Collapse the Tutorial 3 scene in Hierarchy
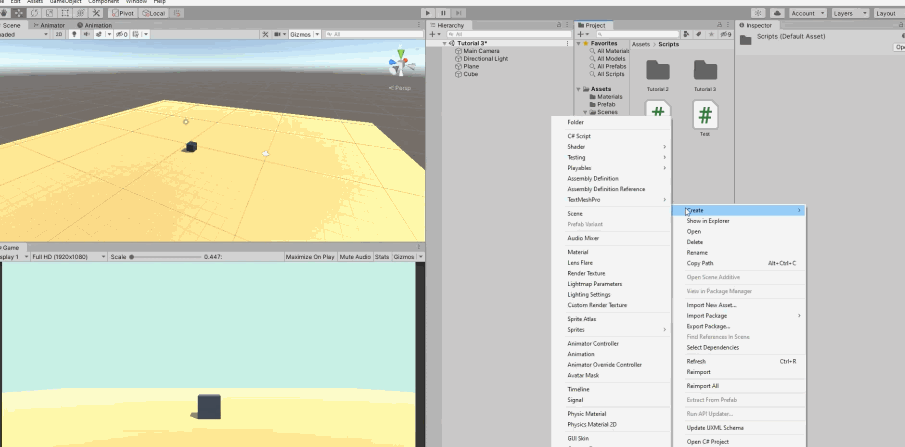The height and width of the screenshot is (447, 905). [x=446, y=44]
